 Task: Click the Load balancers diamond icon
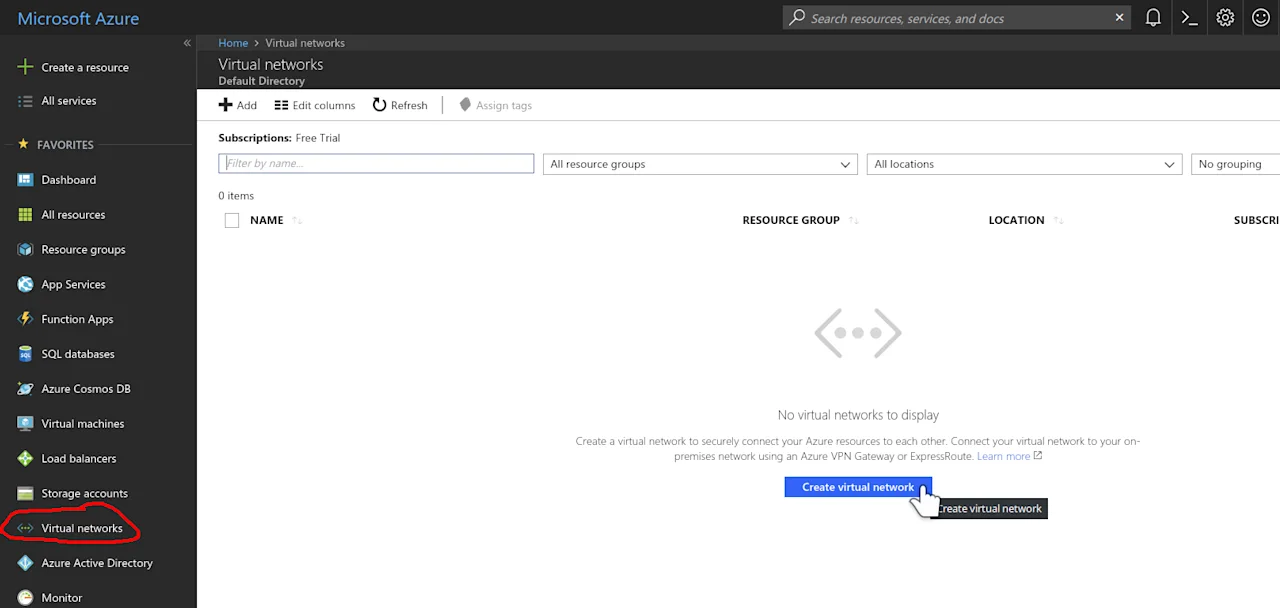click(25, 459)
